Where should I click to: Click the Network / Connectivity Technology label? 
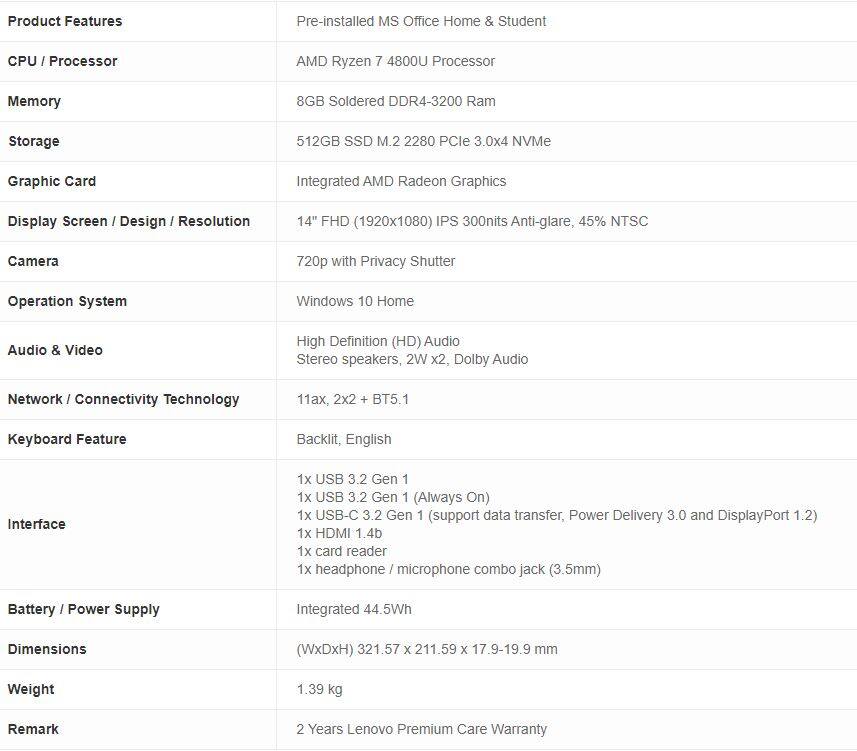click(123, 399)
